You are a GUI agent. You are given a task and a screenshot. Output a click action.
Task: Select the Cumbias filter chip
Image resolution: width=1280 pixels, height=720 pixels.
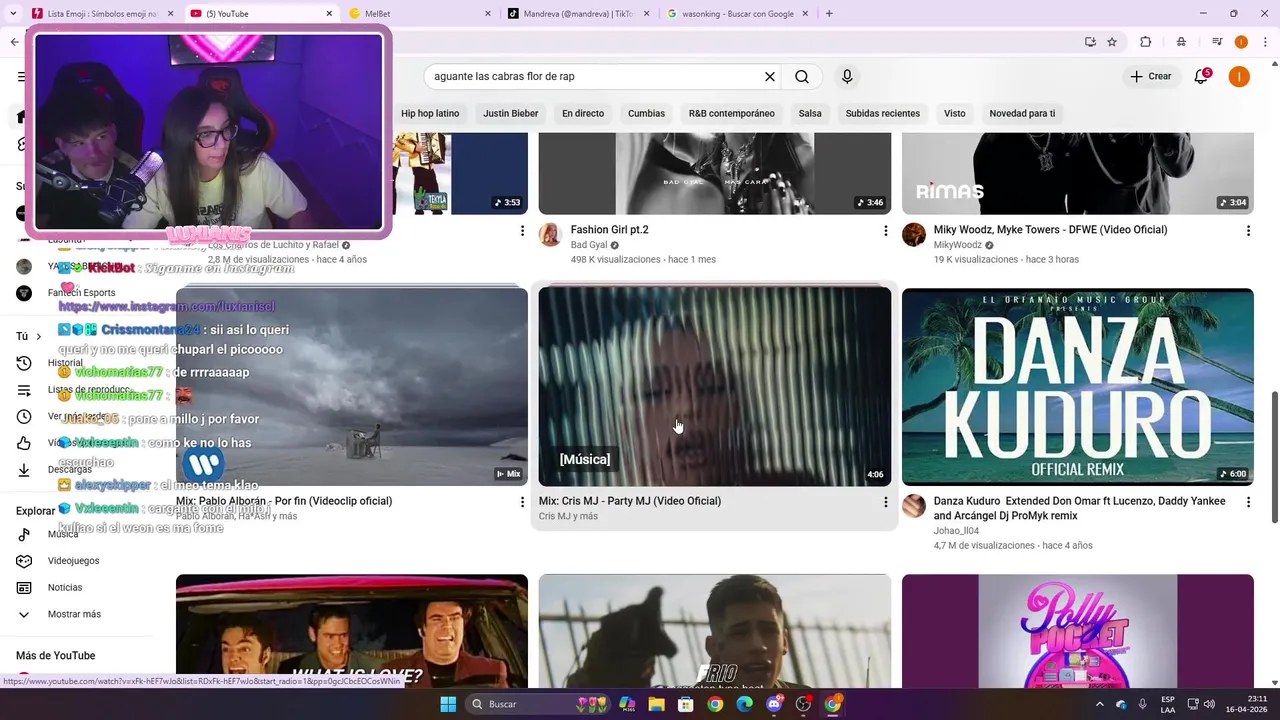pos(646,113)
